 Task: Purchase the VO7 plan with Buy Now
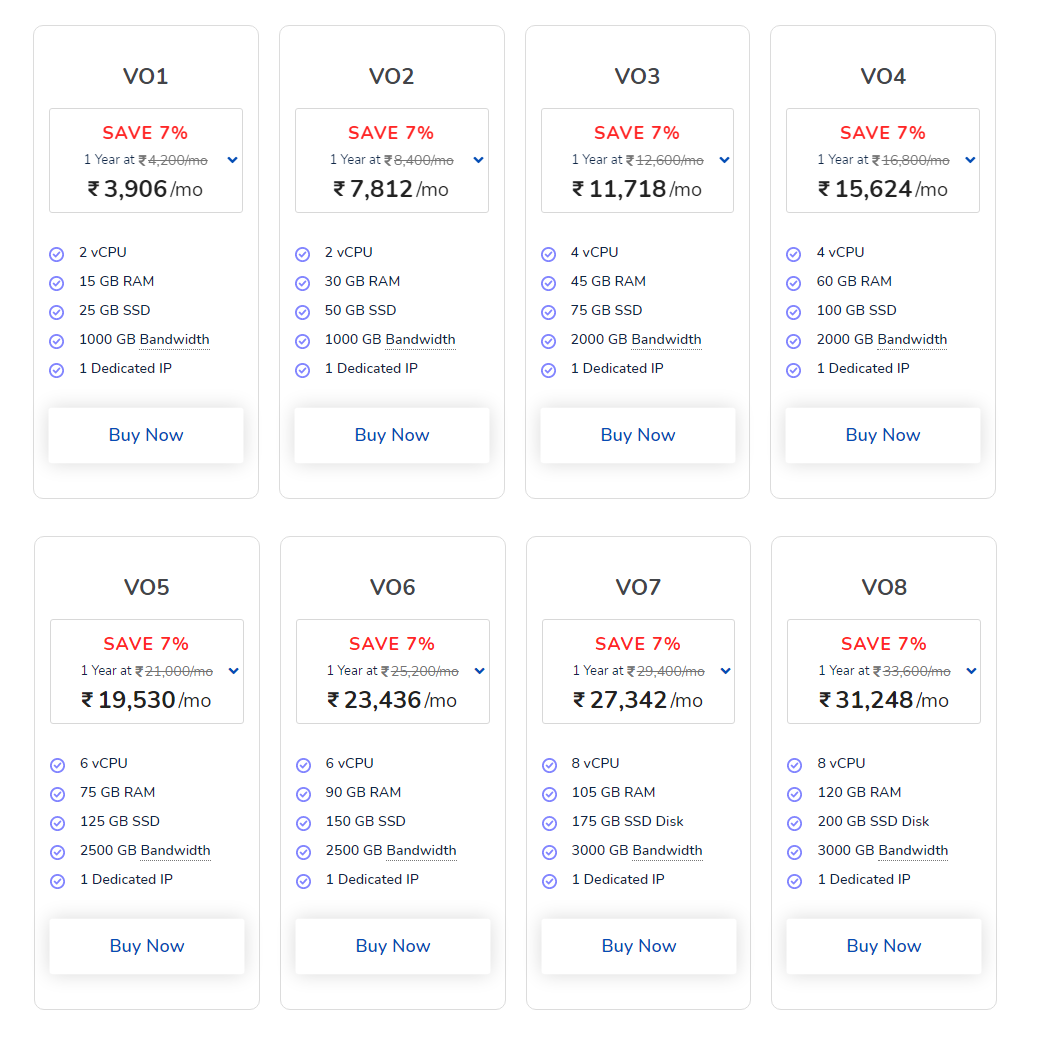pos(639,946)
